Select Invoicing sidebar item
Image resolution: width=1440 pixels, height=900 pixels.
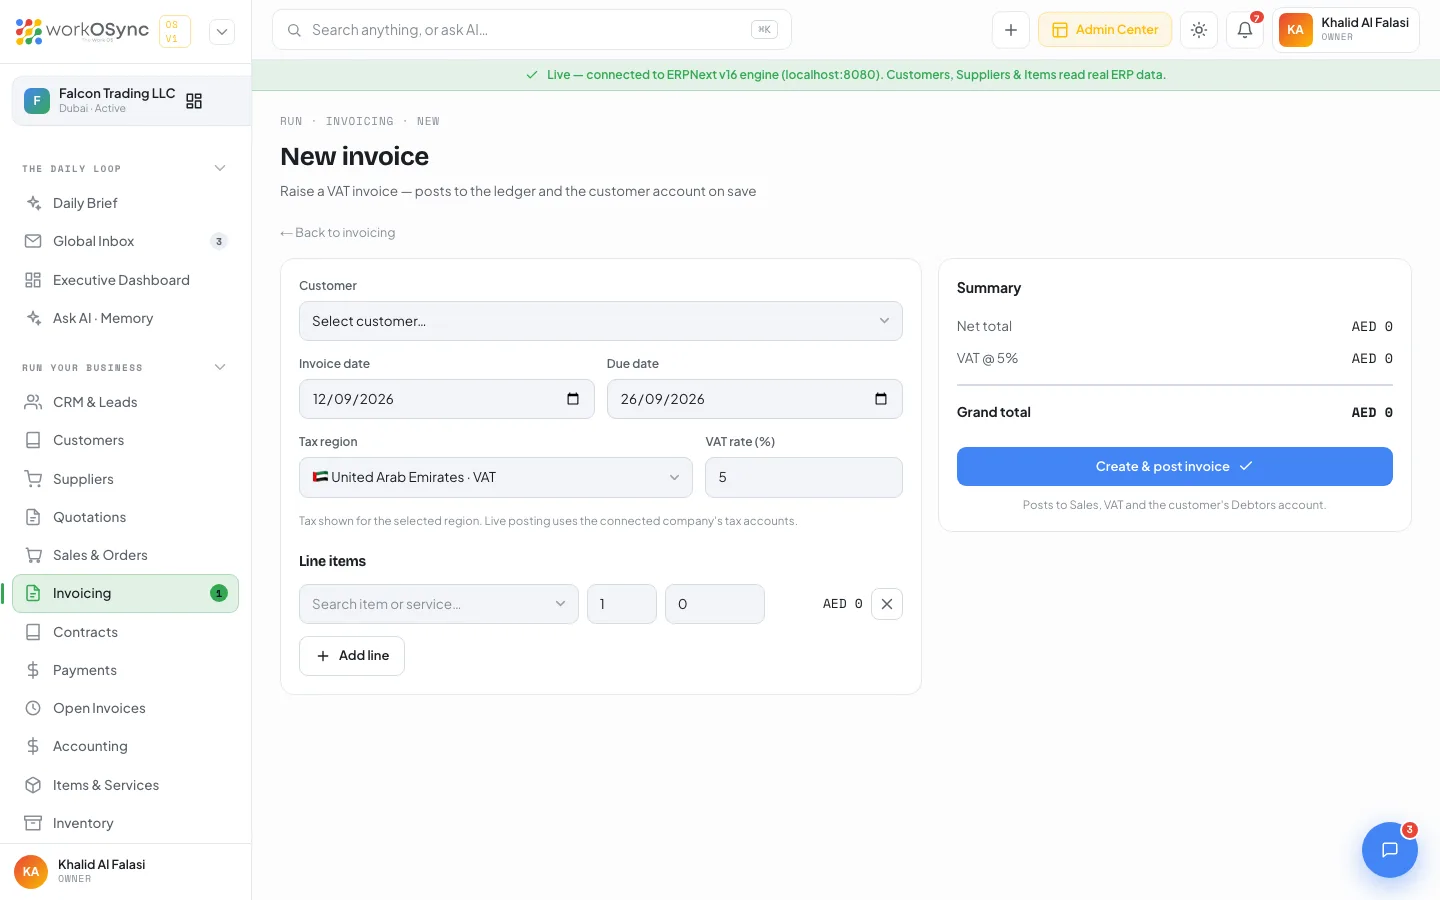coord(125,593)
